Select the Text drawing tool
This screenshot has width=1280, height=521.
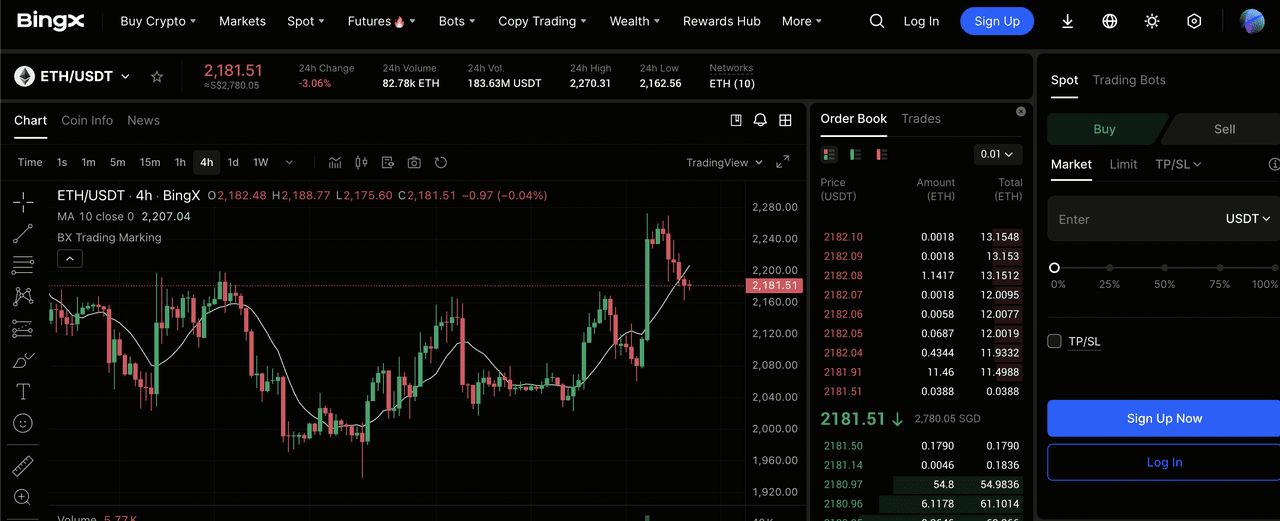pos(22,391)
